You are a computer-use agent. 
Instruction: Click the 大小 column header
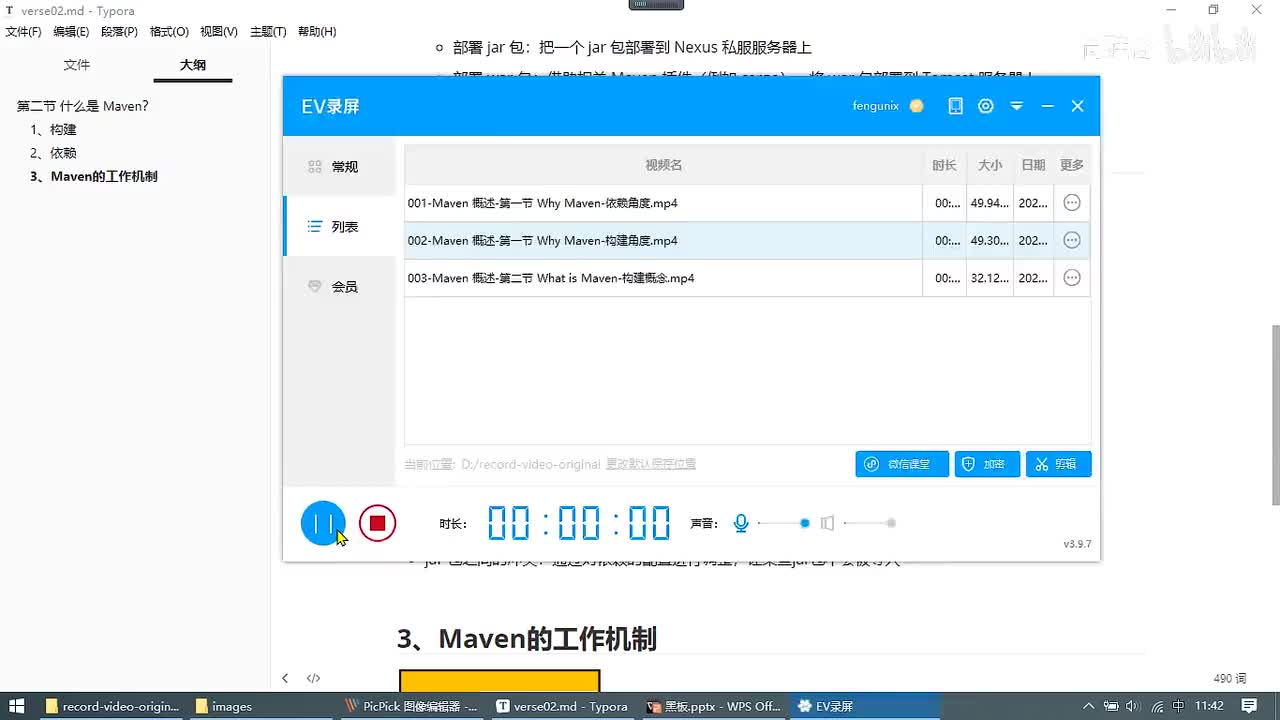[990, 165]
